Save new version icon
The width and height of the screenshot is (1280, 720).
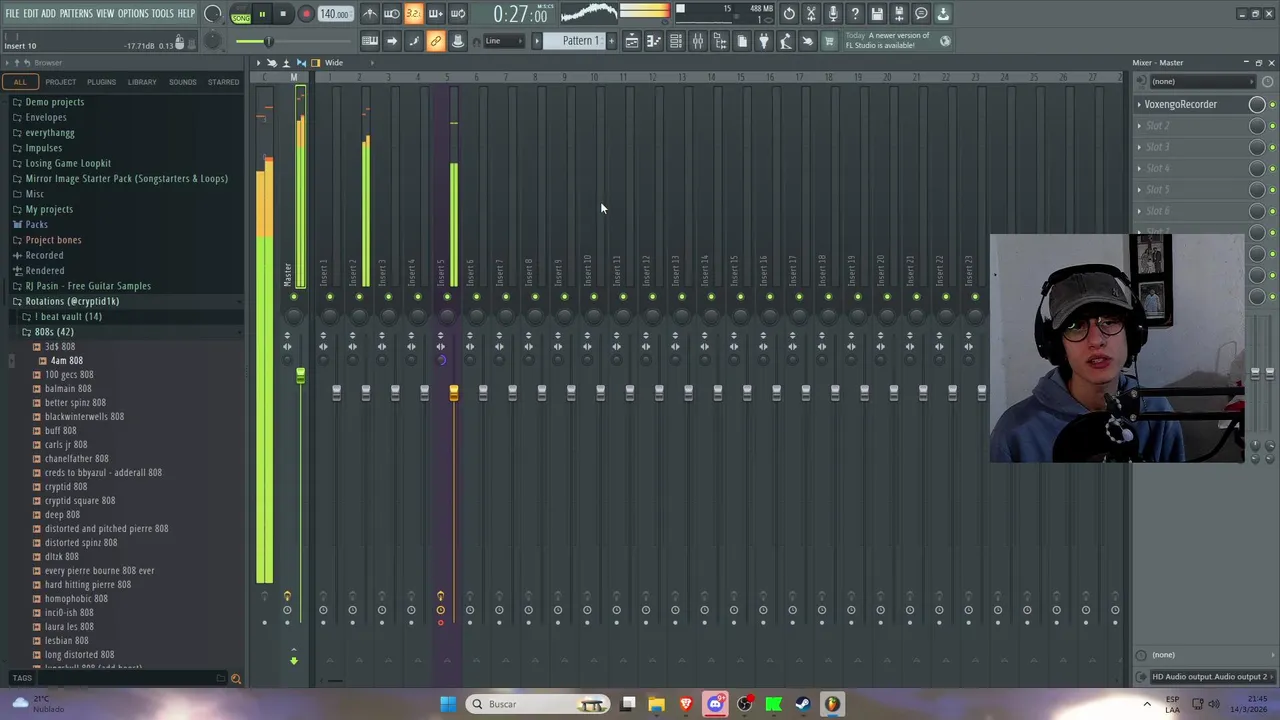(x=899, y=14)
